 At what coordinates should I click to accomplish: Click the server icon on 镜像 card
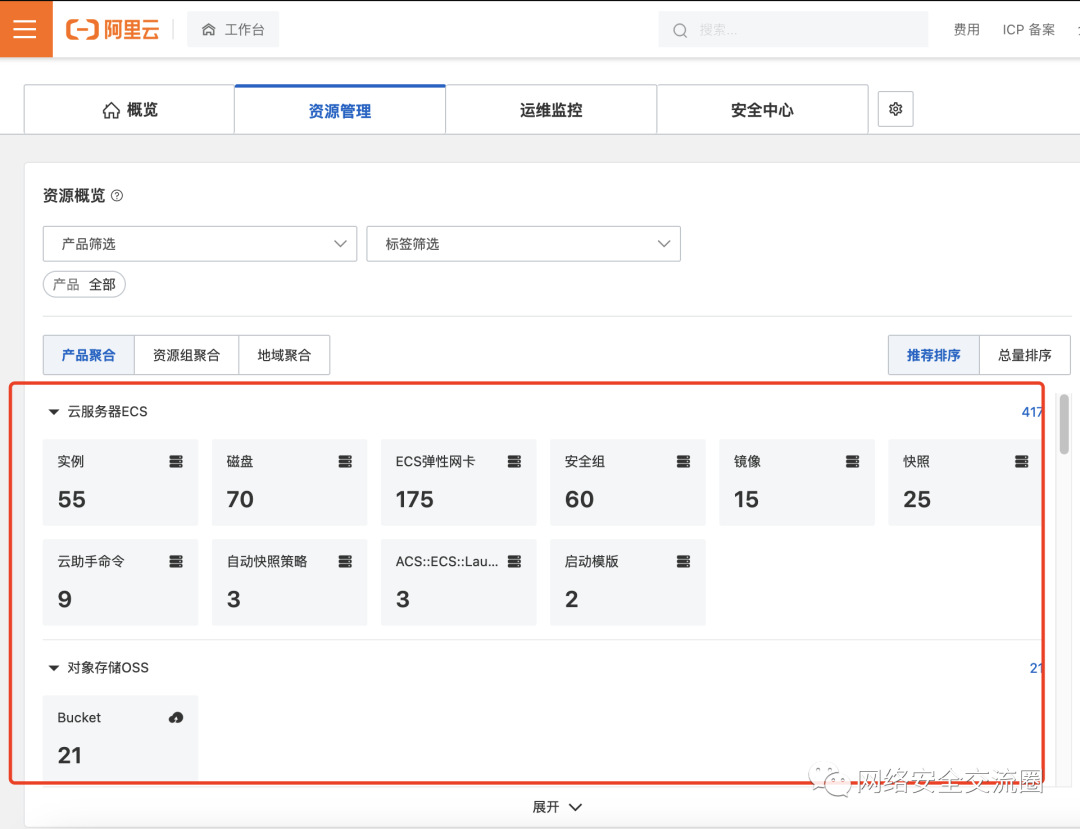(x=853, y=461)
